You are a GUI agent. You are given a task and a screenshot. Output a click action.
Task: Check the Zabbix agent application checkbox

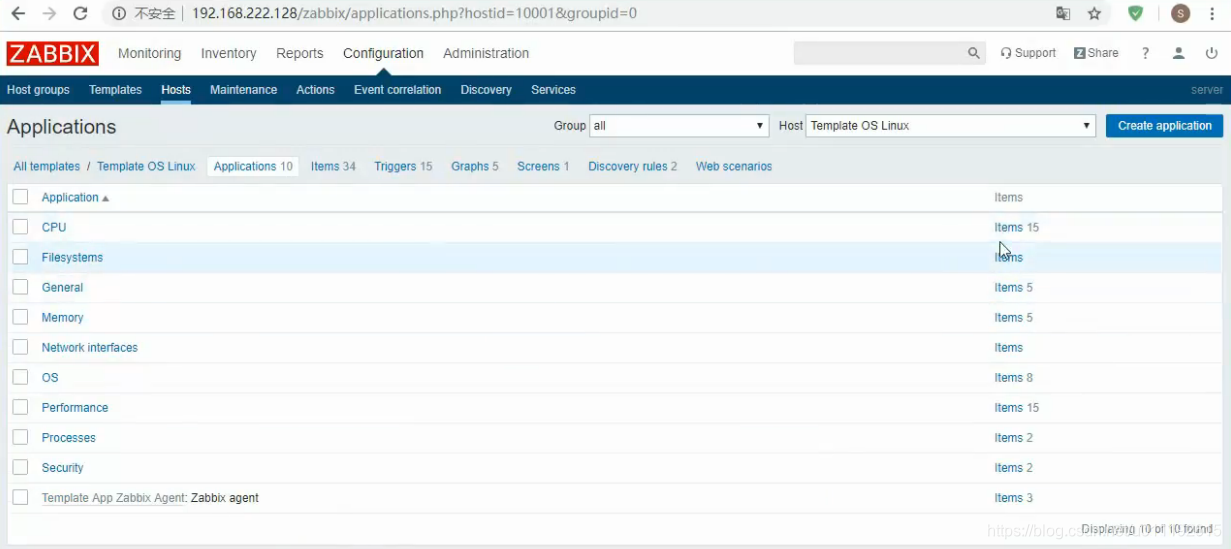[x=20, y=497]
